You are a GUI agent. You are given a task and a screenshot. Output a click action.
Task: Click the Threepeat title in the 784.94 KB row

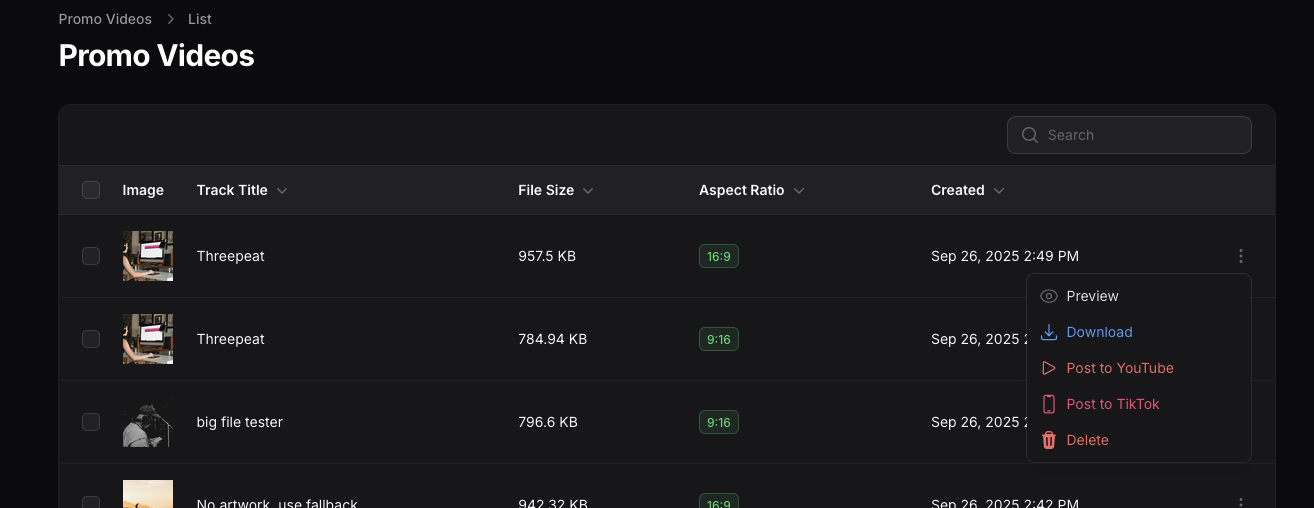[x=231, y=339]
